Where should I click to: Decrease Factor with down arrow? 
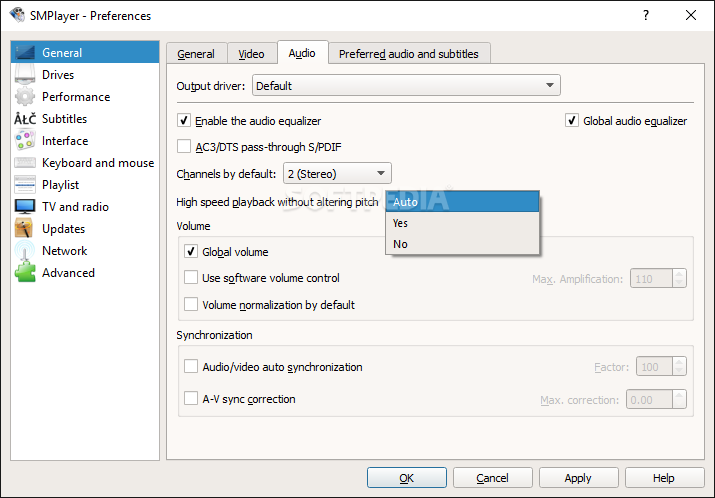pyautogui.click(x=679, y=371)
